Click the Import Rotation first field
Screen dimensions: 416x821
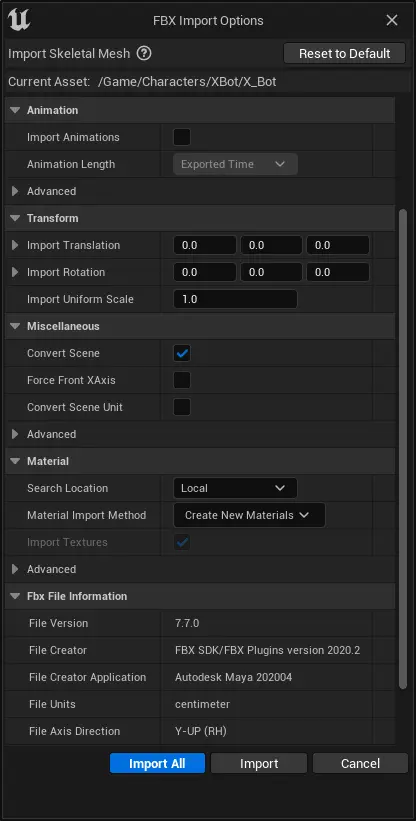pos(205,272)
